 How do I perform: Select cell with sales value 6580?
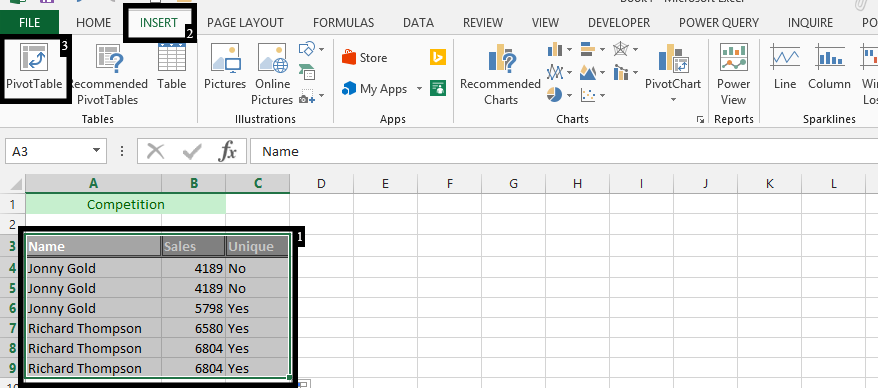click(194, 328)
